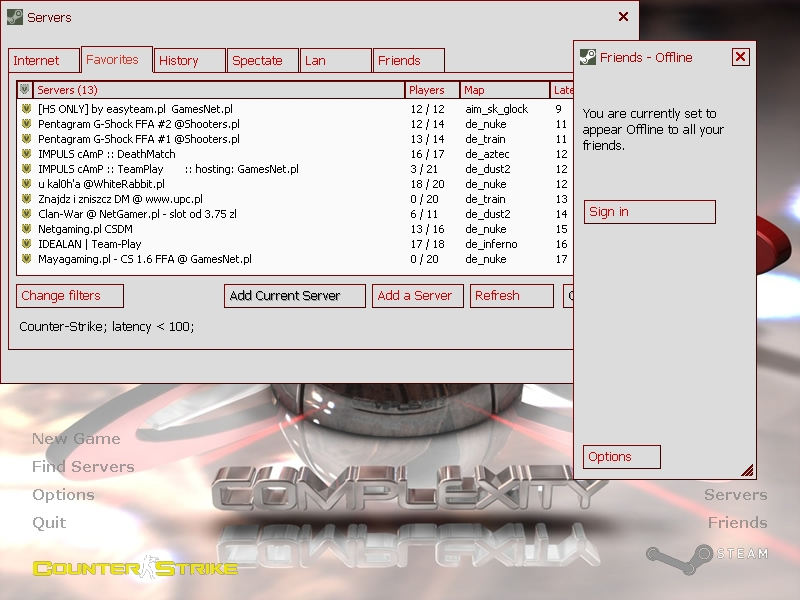The width and height of the screenshot is (800, 600).
Task: Click filter text 'Counter-Strike; latency < 100;'
Action: [x=107, y=327]
